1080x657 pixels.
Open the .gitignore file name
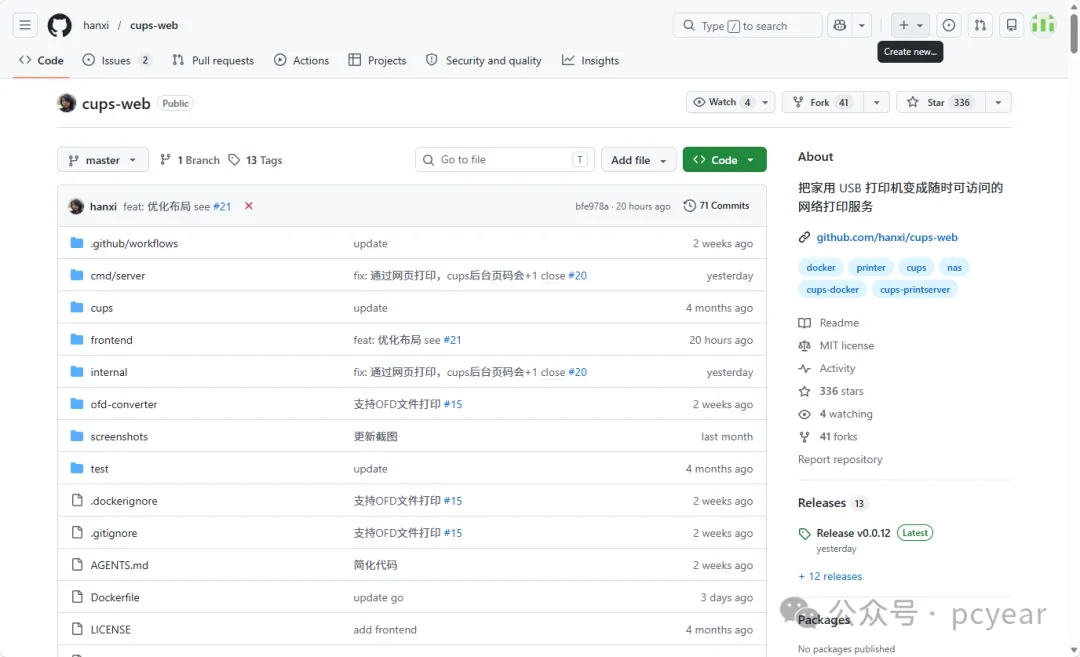[x=114, y=533]
